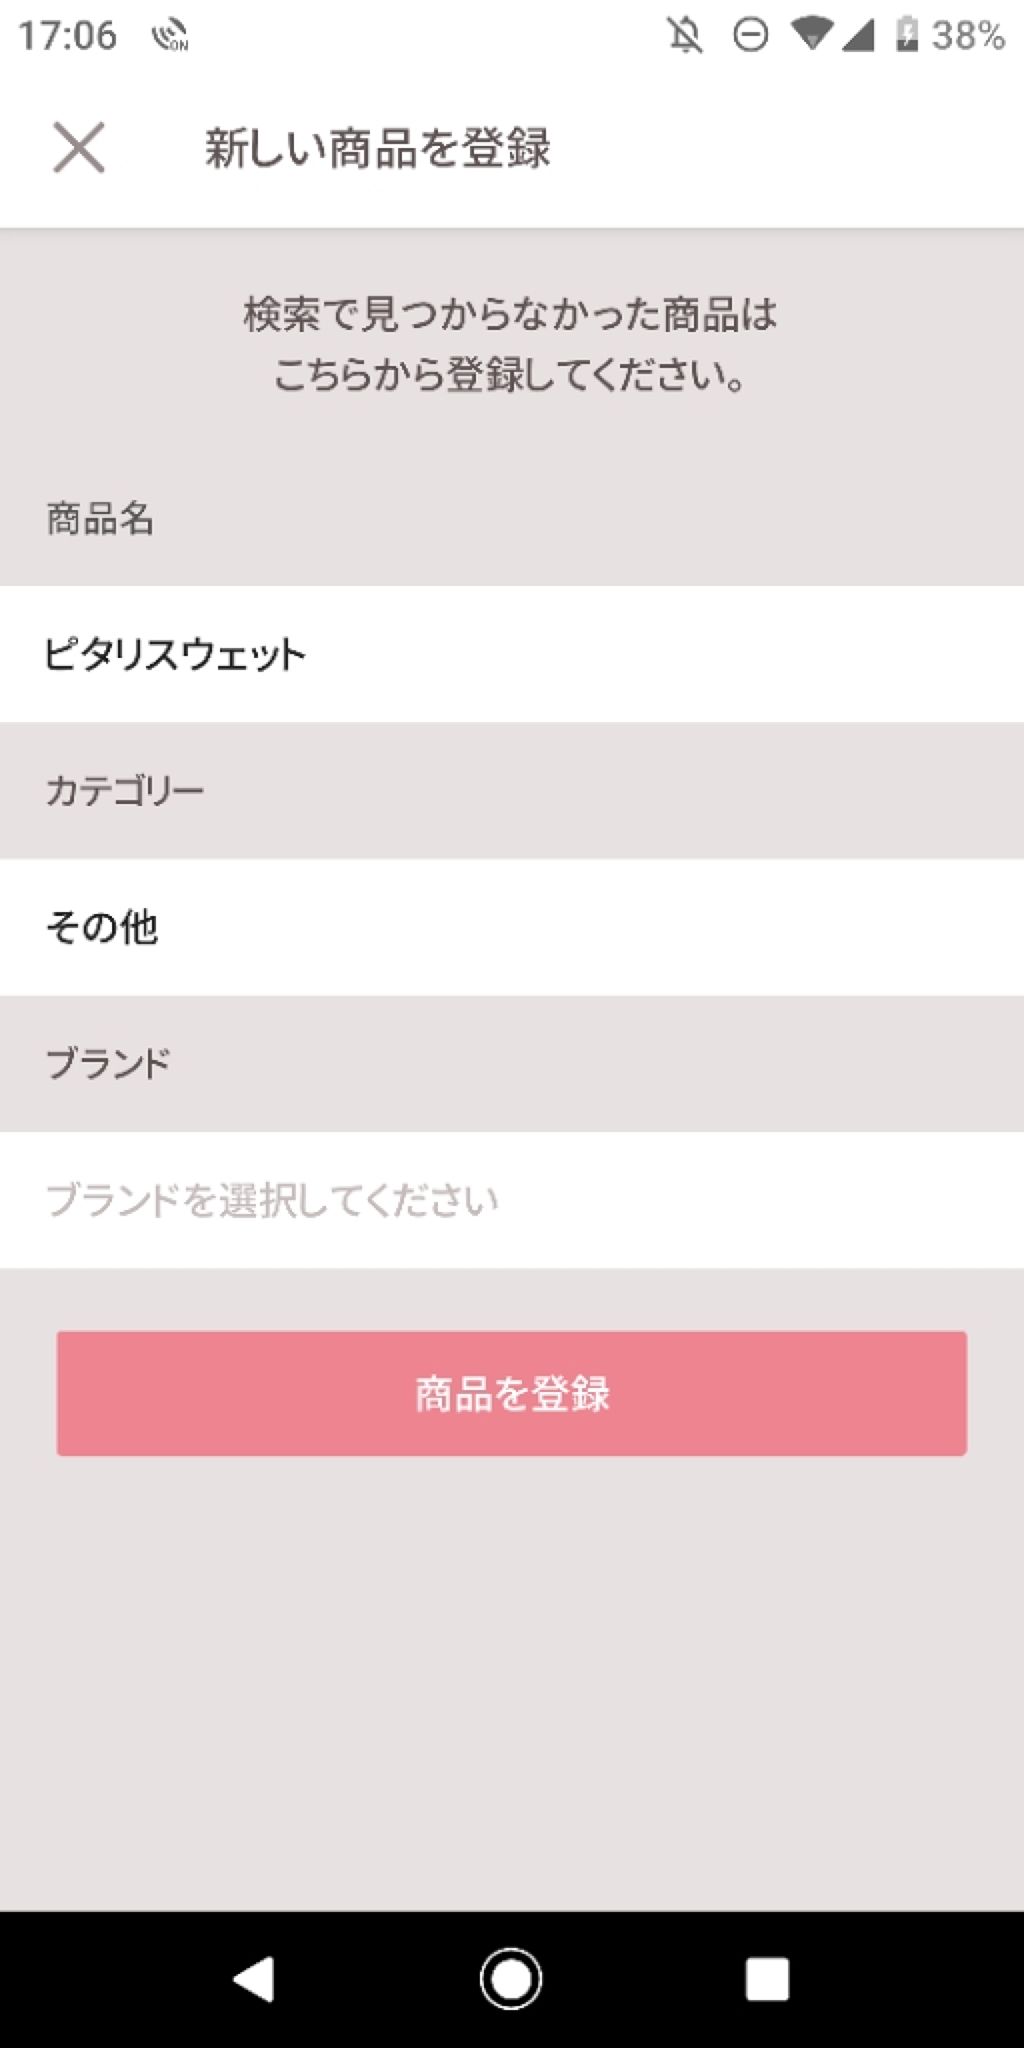Image resolution: width=1024 pixels, height=2048 pixels.
Task: Tap the muted notifications bell icon
Action: click(x=686, y=36)
